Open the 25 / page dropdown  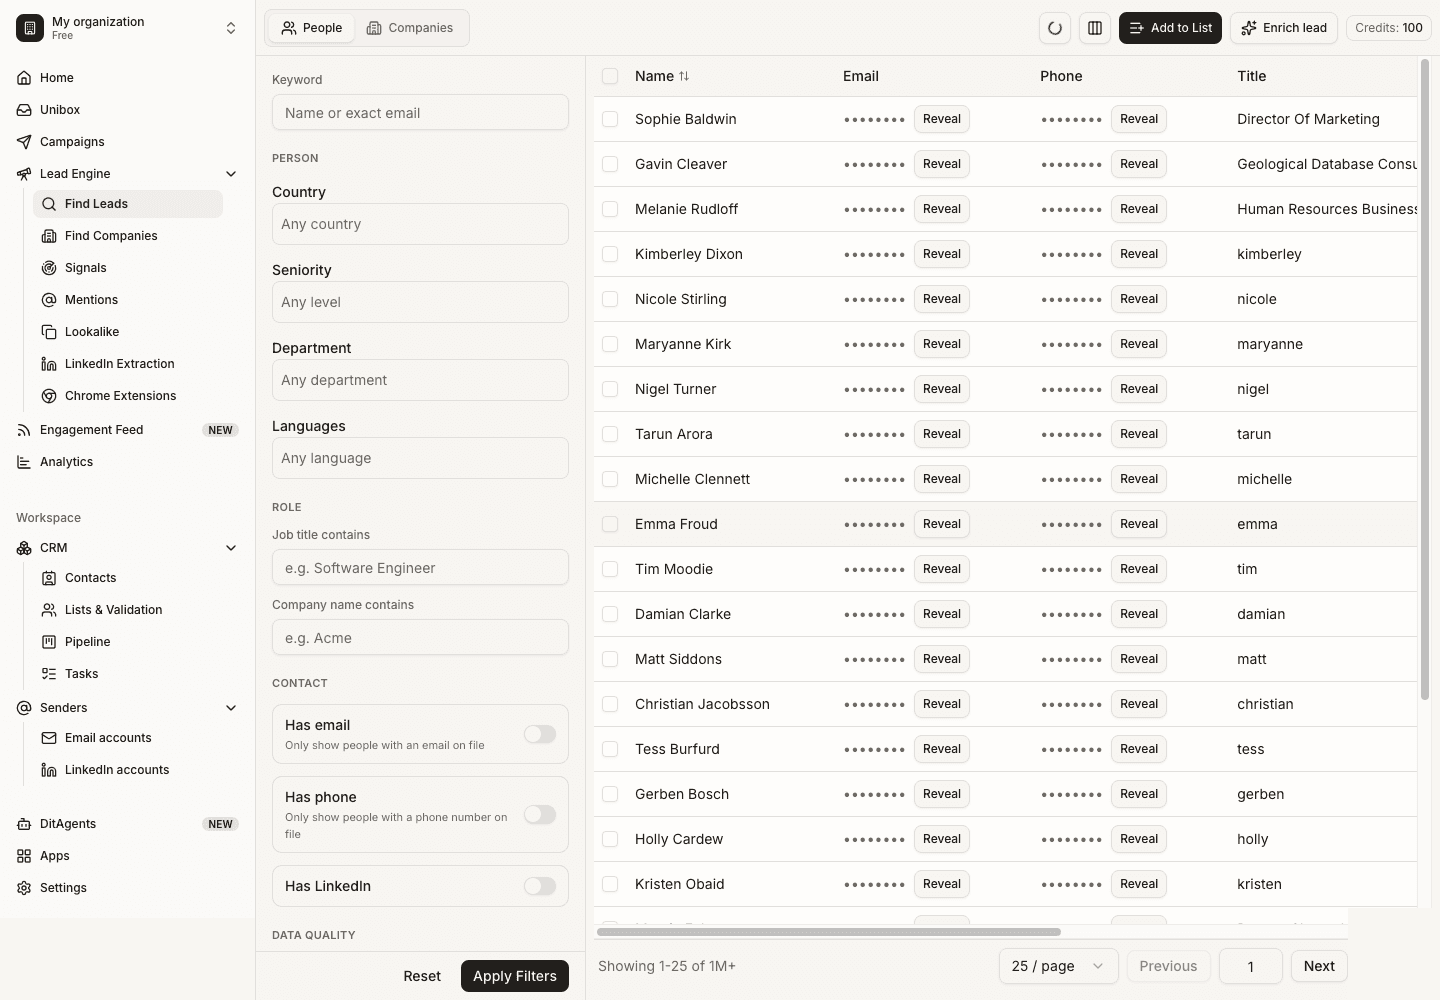tap(1058, 966)
